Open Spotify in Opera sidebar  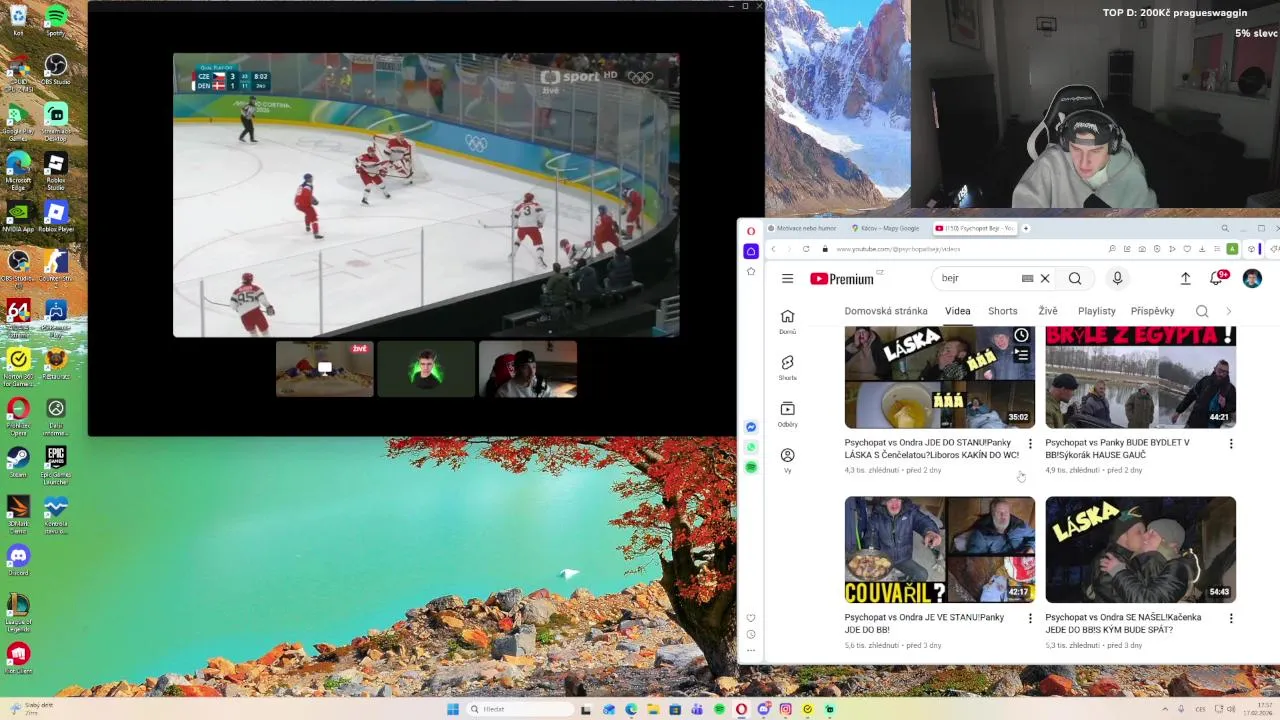click(x=751, y=467)
